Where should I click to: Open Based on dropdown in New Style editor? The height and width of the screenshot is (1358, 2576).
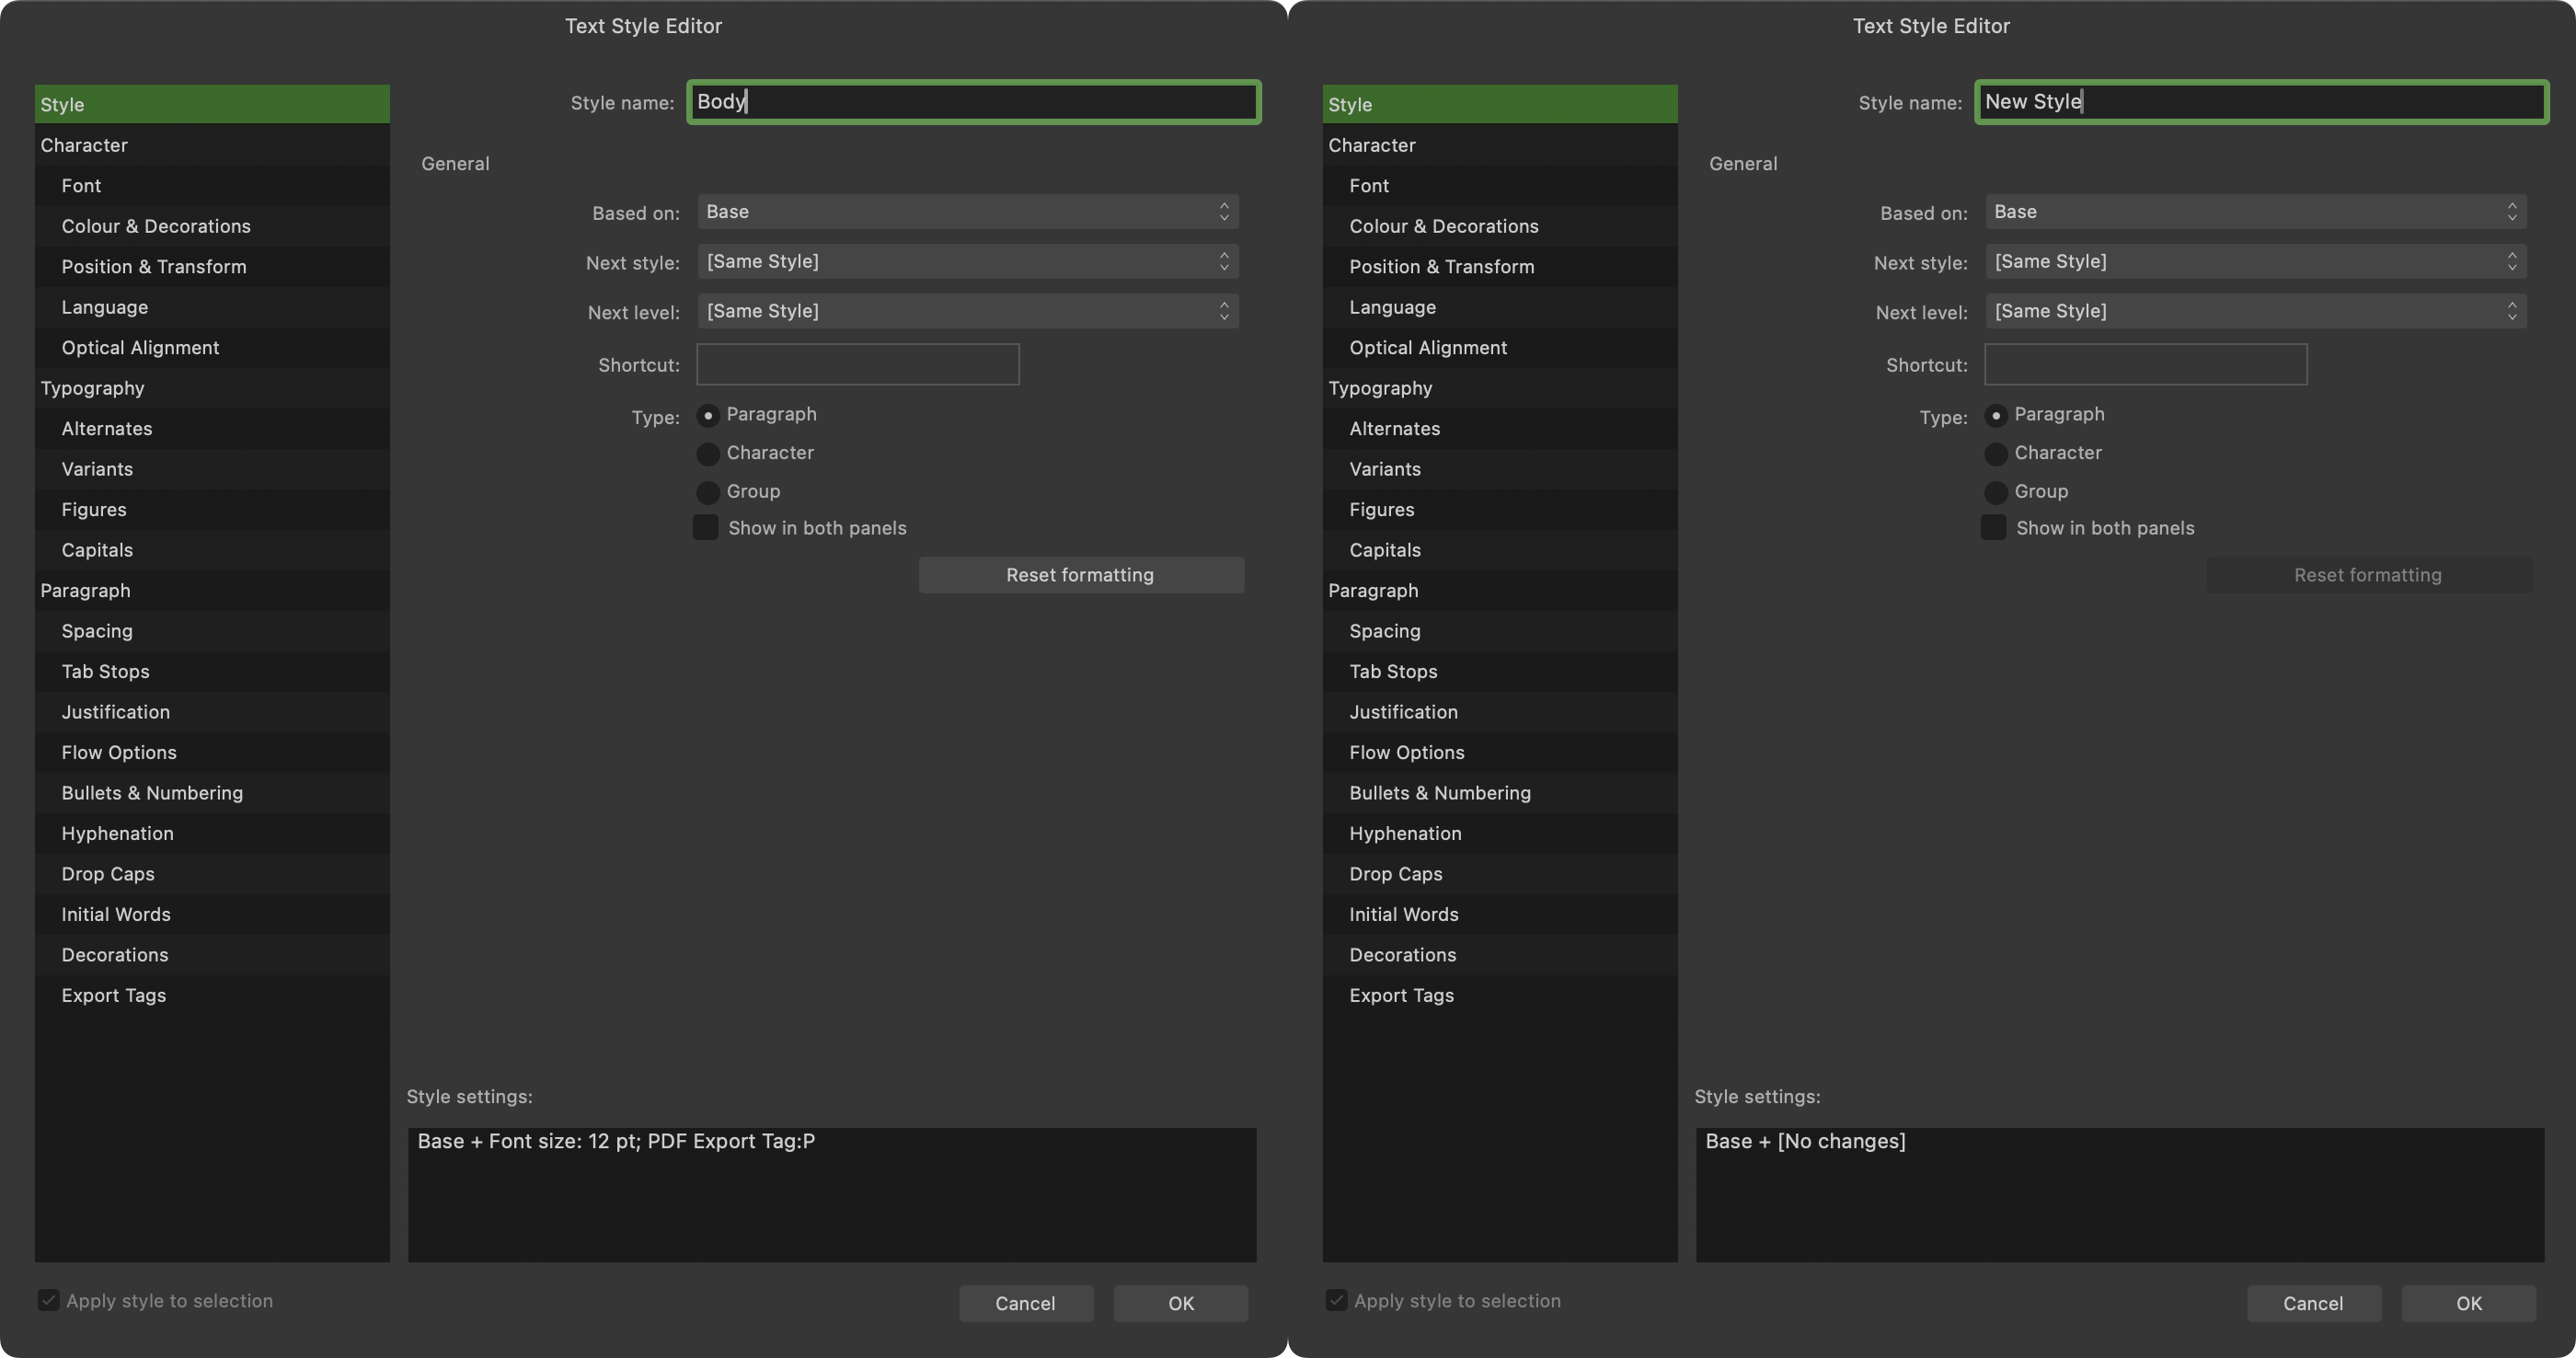point(2256,212)
